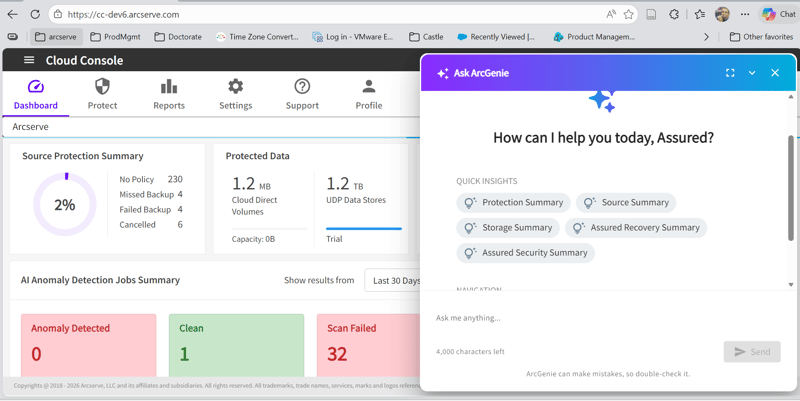This screenshot has height=401, width=800.
Task: Open the read aloud icon in address bar
Action: tap(611, 14)
